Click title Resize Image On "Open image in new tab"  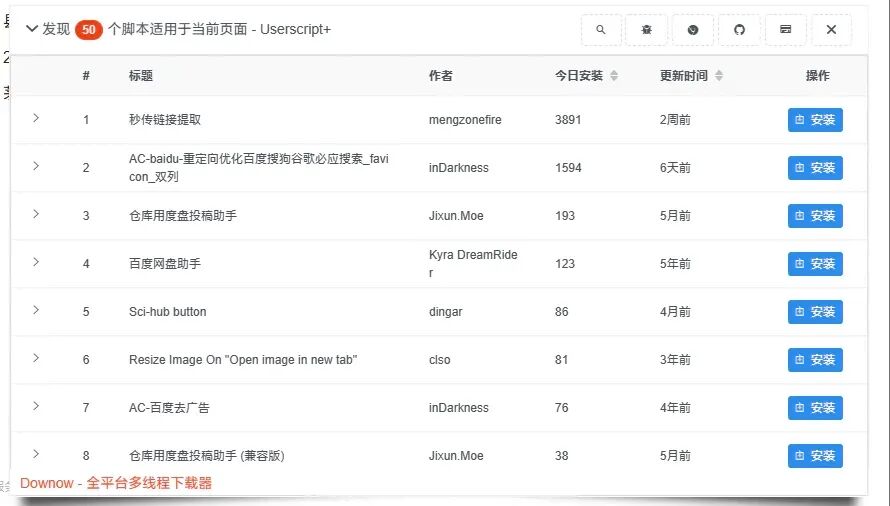tap(243, 359)
